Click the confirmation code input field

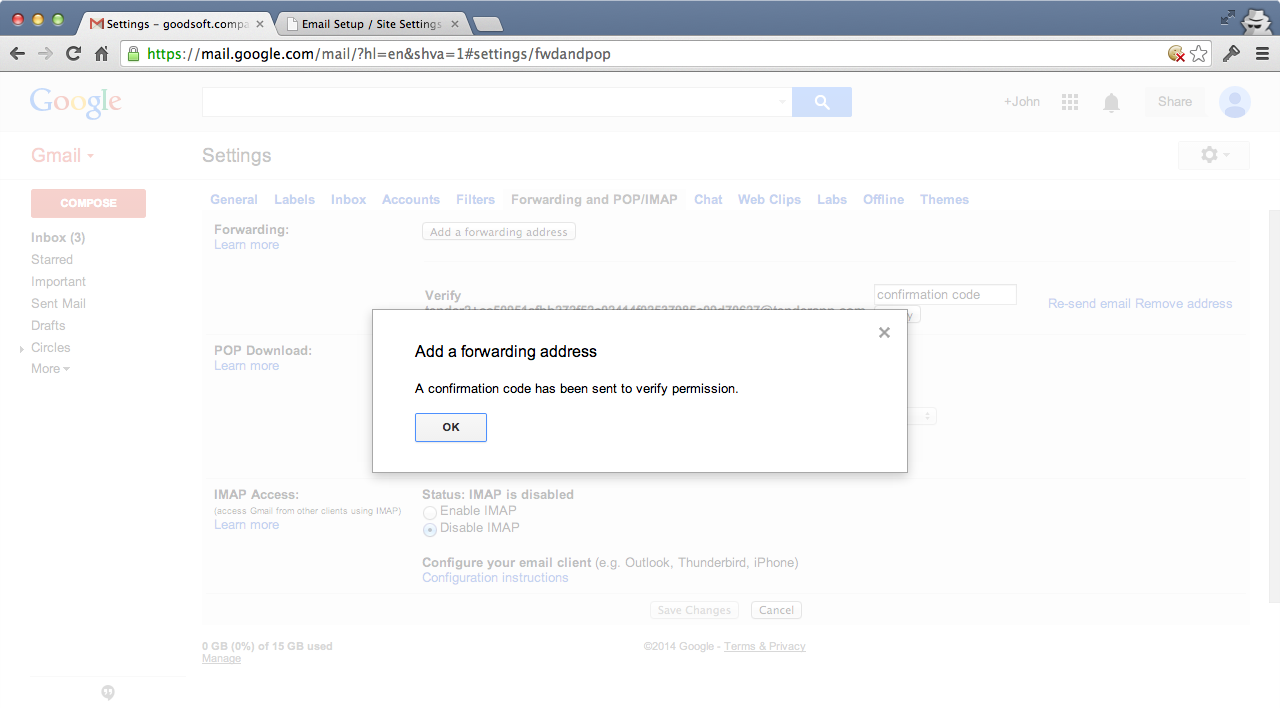click(x=945, y=295)
